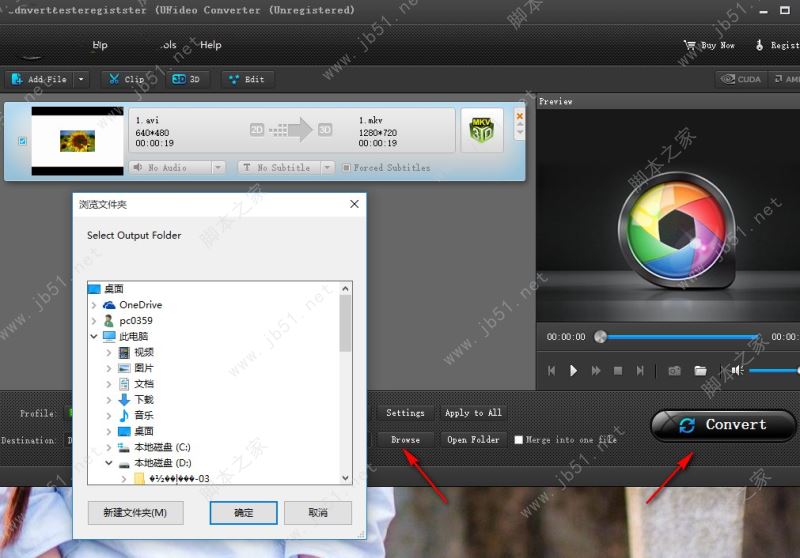Enable Forced Subtitles checkbox

coord(346,167)
